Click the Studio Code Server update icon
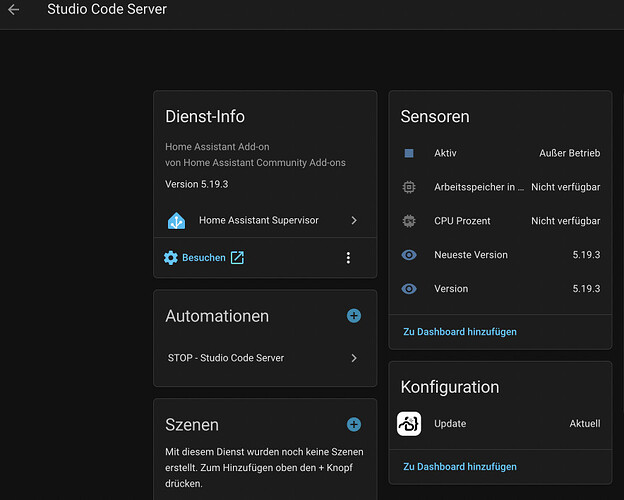 409,424
